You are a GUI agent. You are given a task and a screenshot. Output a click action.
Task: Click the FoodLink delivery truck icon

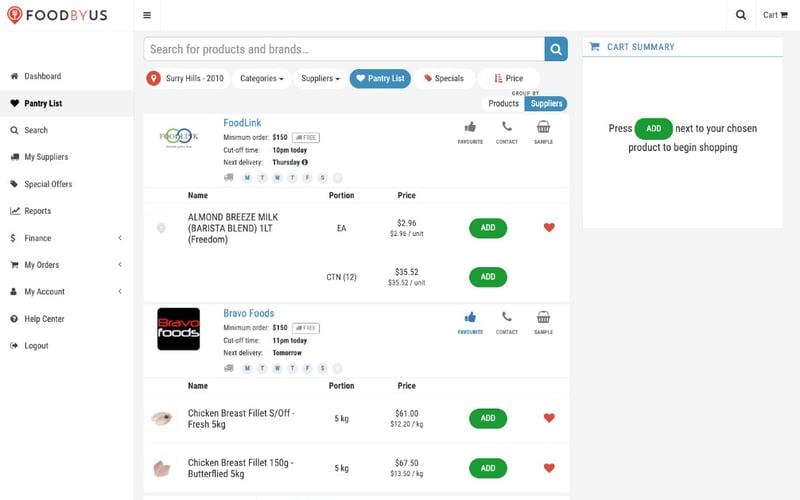(229, 178)
